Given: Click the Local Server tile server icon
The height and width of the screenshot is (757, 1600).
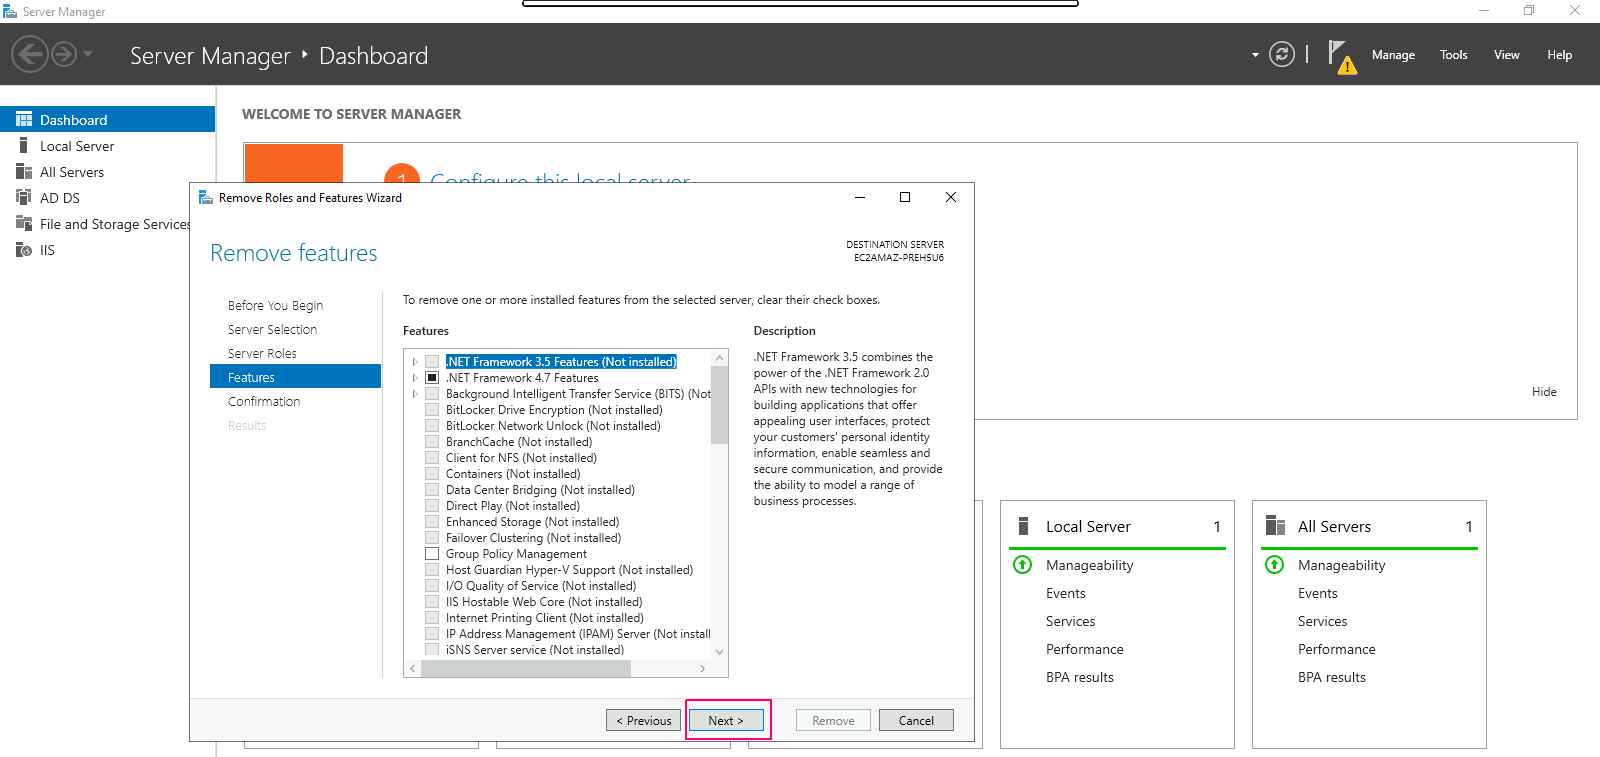Looking at the screenshot, I should [1023, 526].
